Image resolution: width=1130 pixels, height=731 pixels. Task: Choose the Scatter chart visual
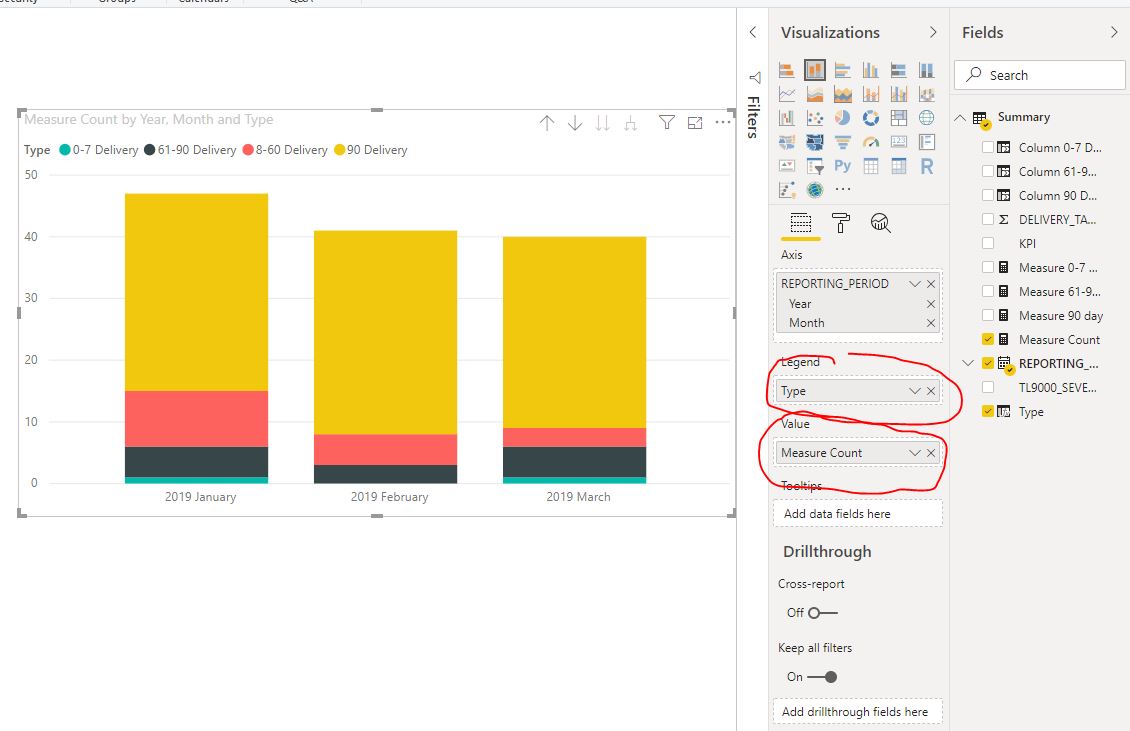(x=815, y=118)
